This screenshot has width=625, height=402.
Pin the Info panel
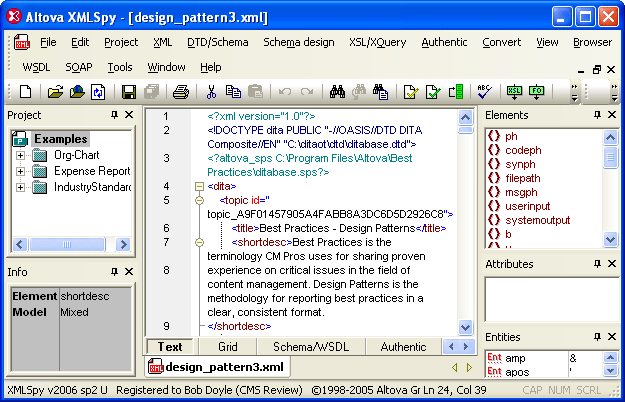[114, 271]
